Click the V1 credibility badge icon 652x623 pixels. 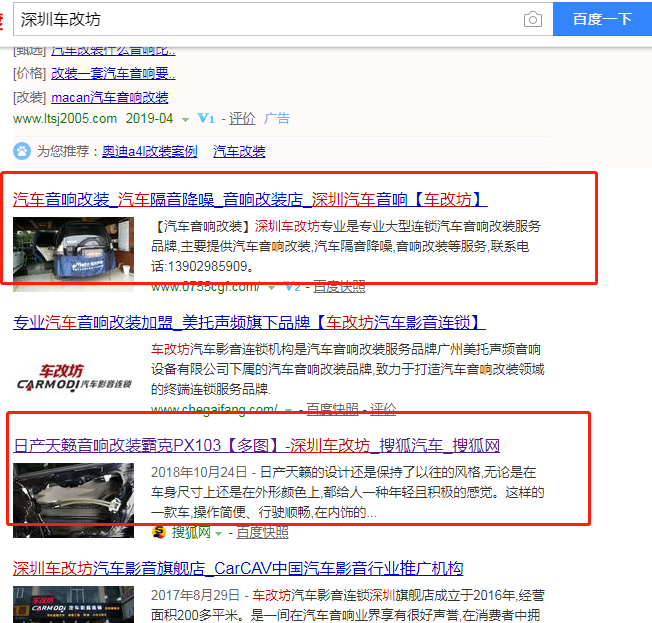205,119
